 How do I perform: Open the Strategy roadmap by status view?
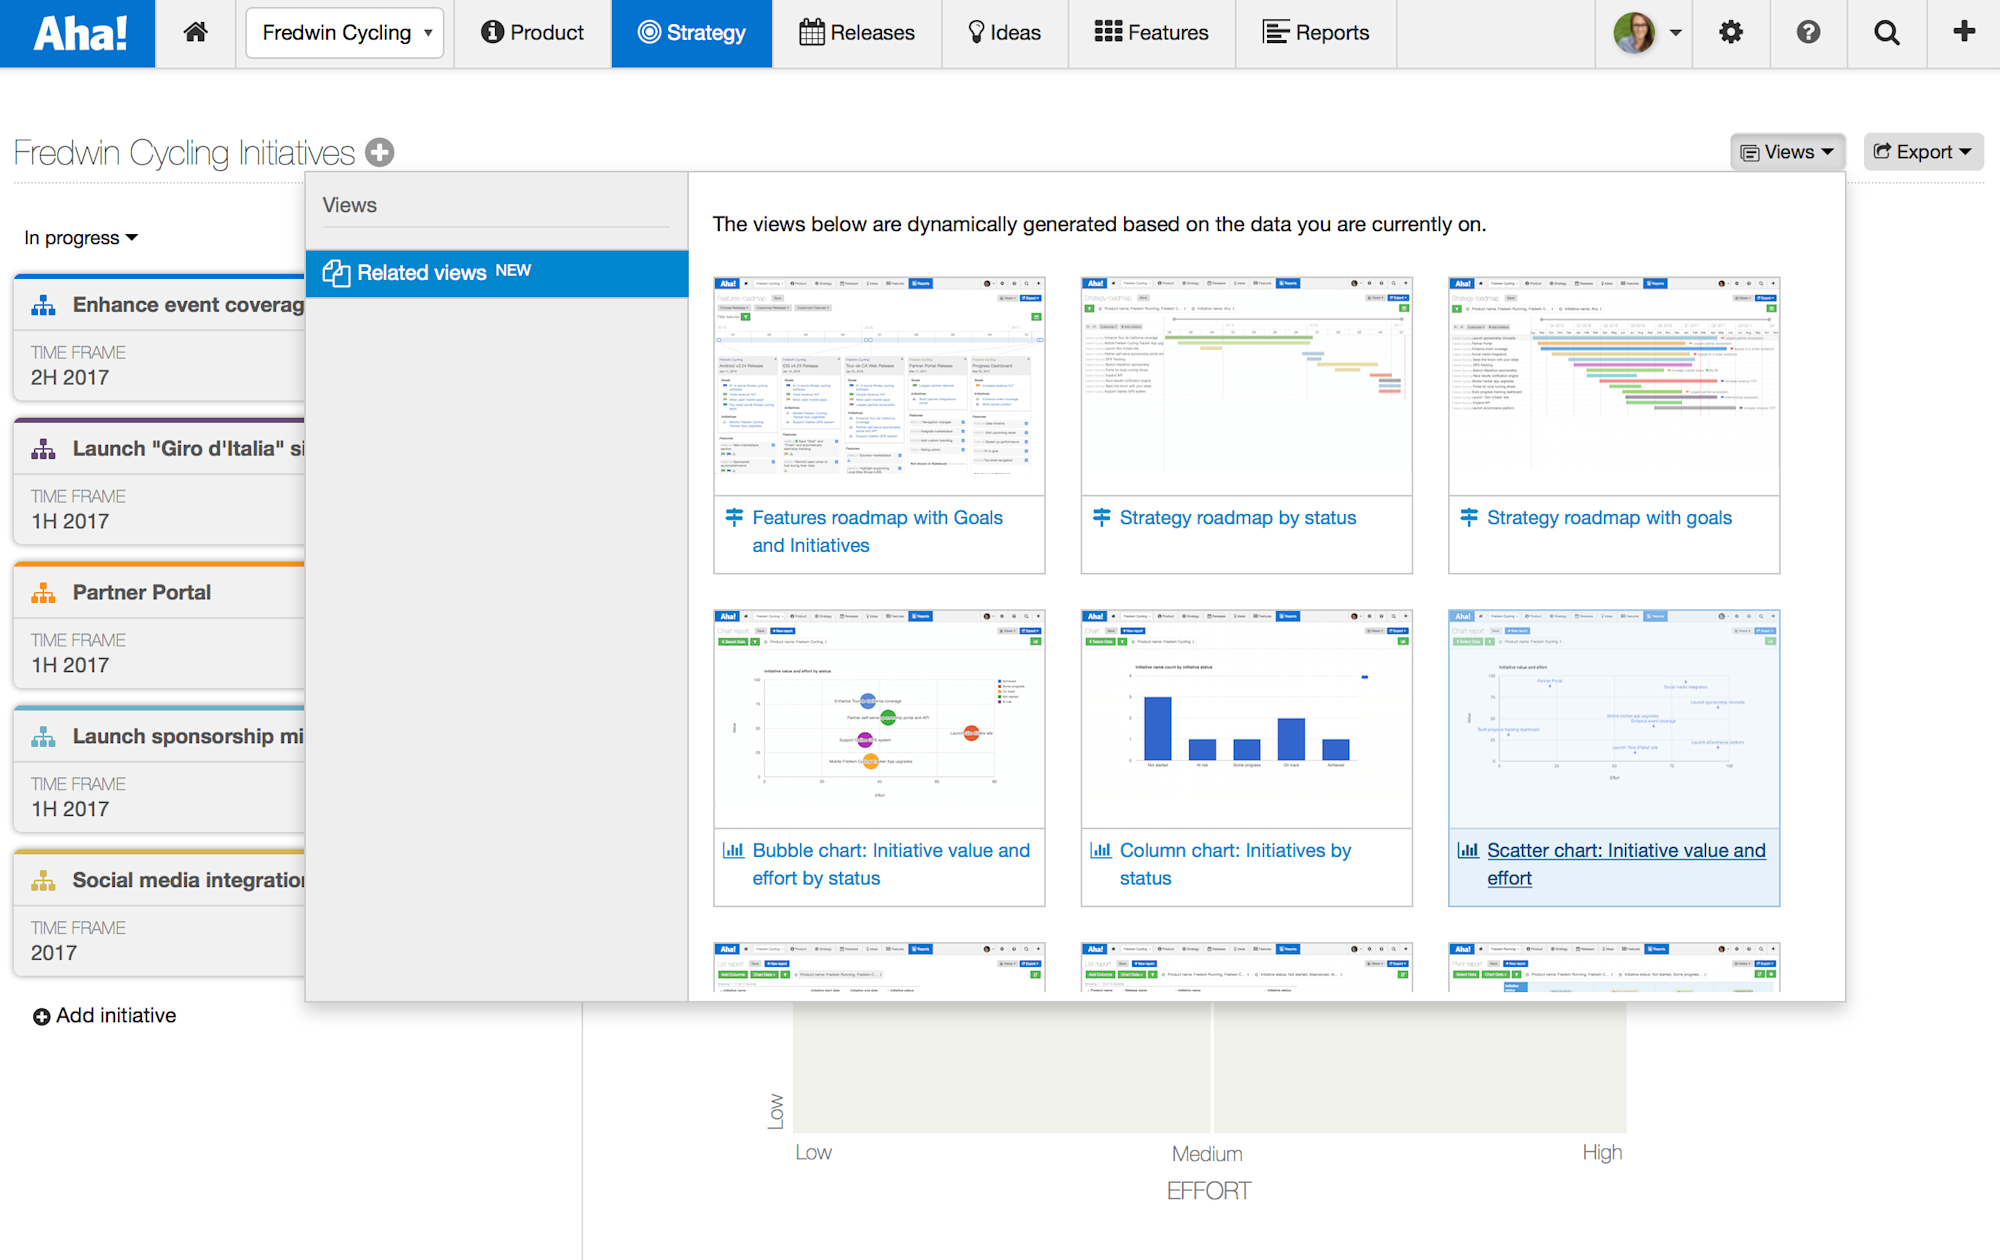1237,517
